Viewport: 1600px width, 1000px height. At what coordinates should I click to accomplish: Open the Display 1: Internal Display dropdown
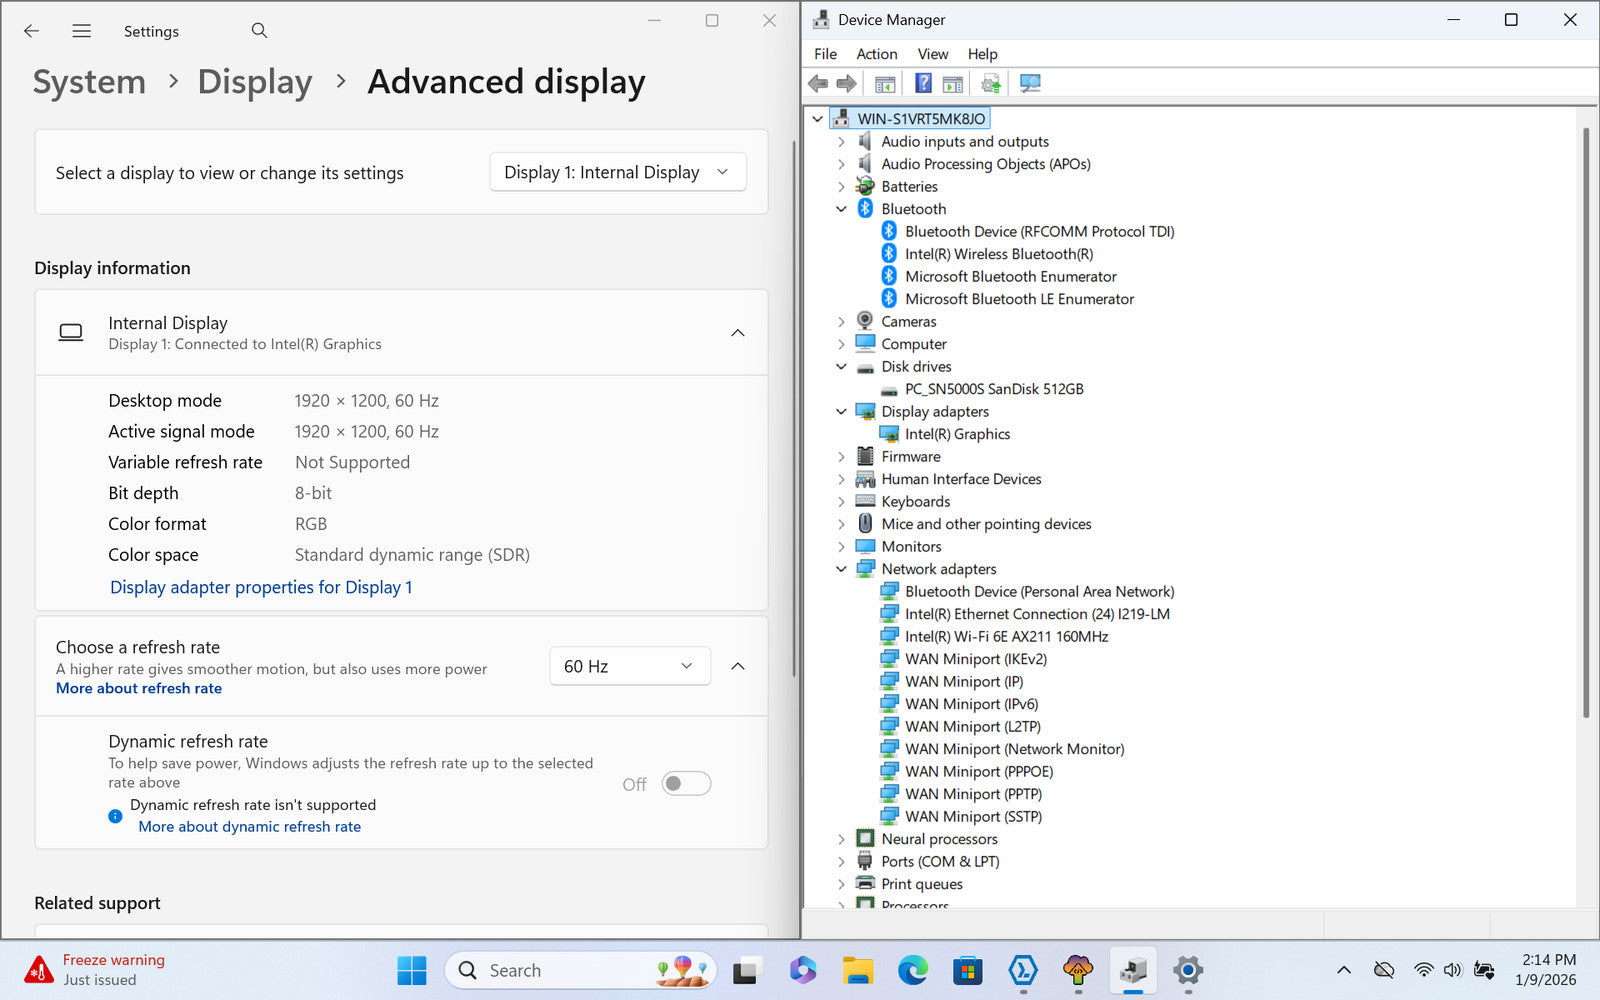(617, 172)
